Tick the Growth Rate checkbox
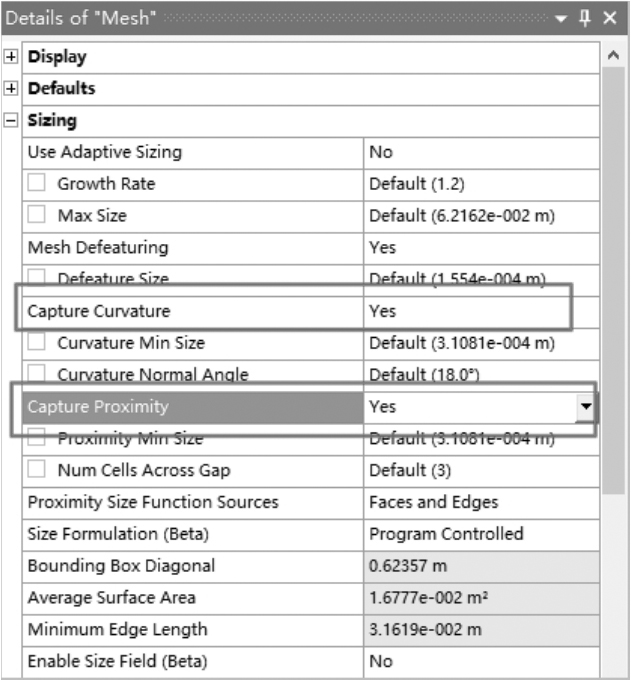631x681 pixels. point(37,184)
